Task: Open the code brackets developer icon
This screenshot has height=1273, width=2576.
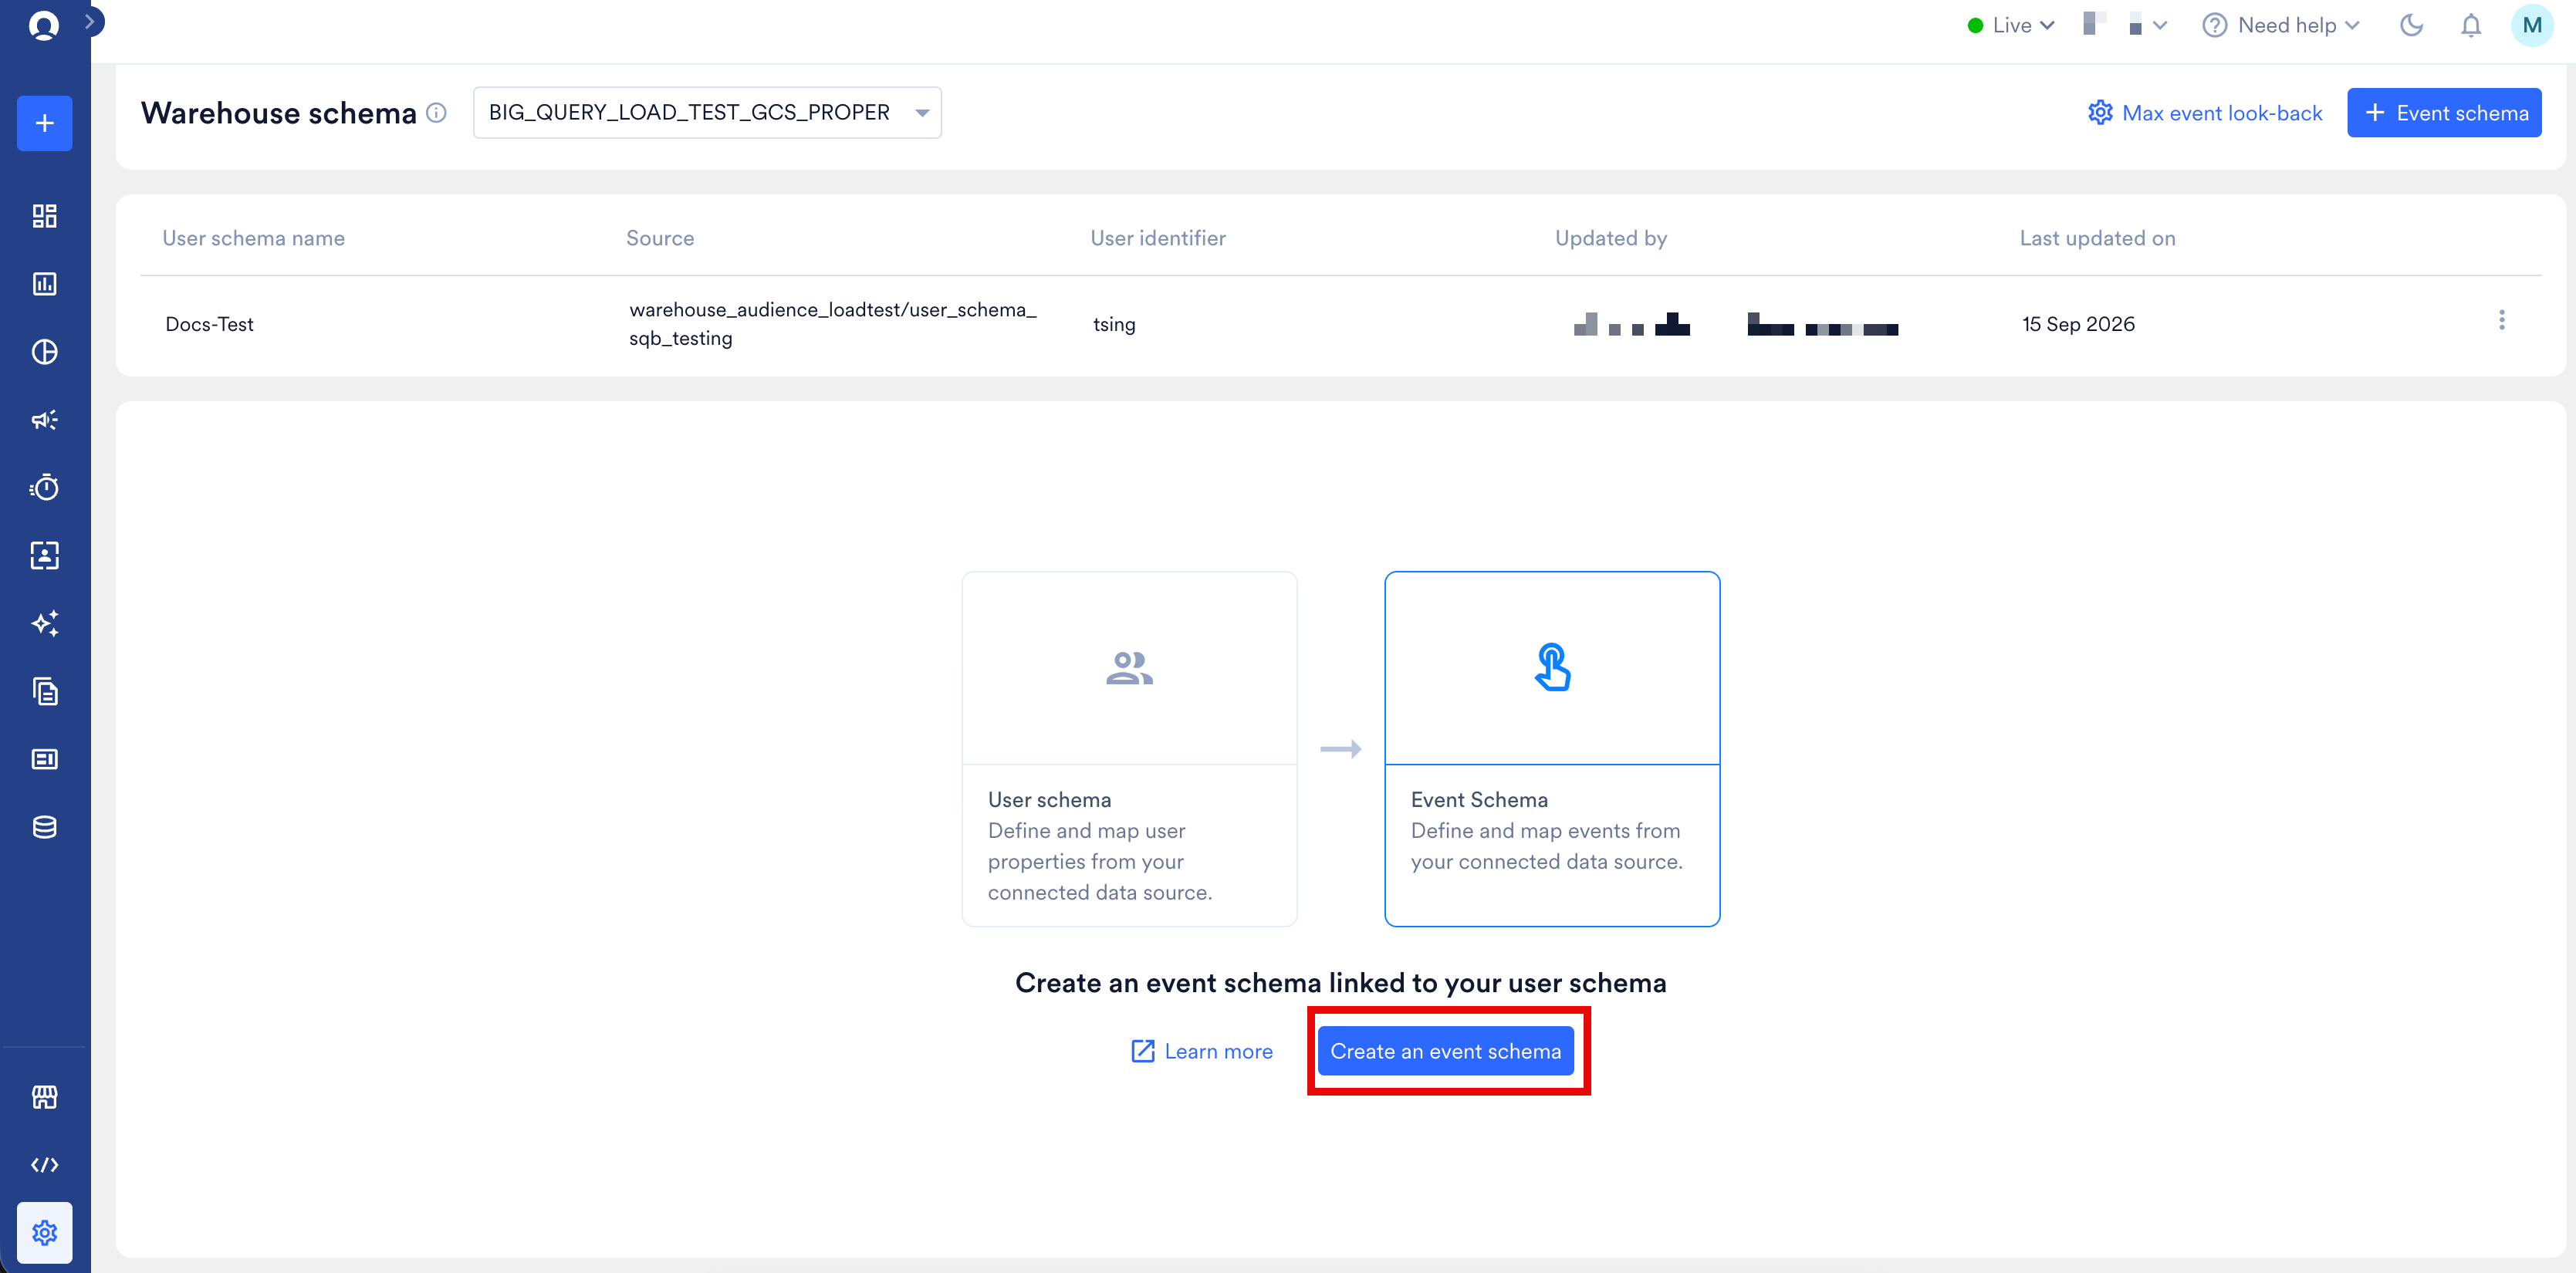Action: click(44, 1165)
